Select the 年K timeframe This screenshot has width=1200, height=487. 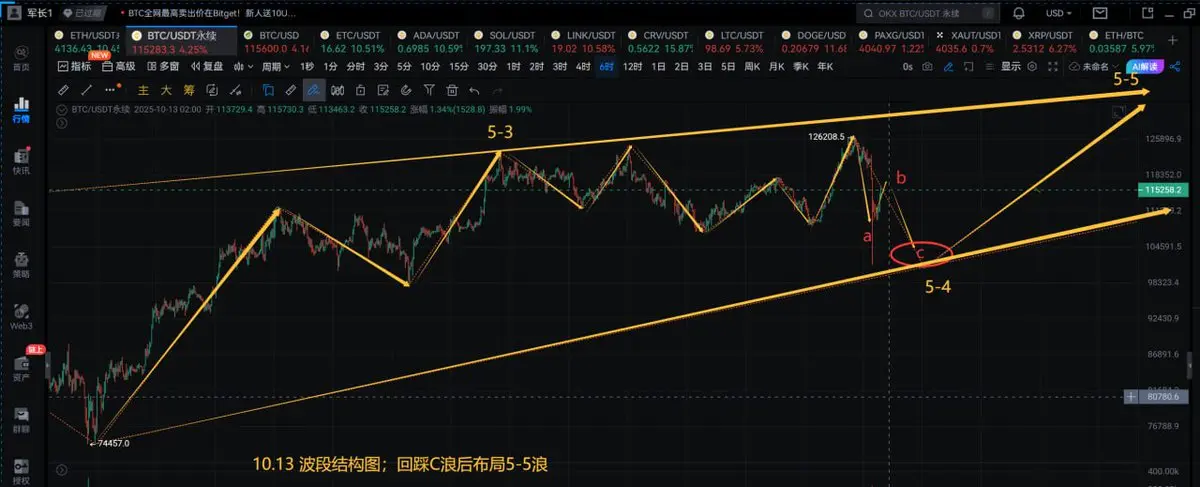click(x=825, y=66)
